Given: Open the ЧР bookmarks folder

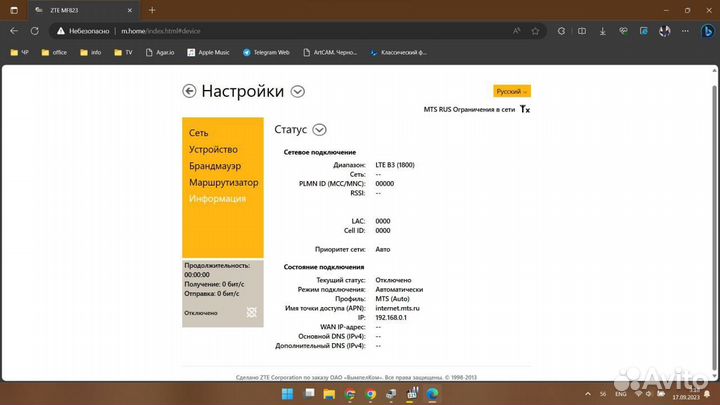Looking at the screenshot, I should point(20,52).
